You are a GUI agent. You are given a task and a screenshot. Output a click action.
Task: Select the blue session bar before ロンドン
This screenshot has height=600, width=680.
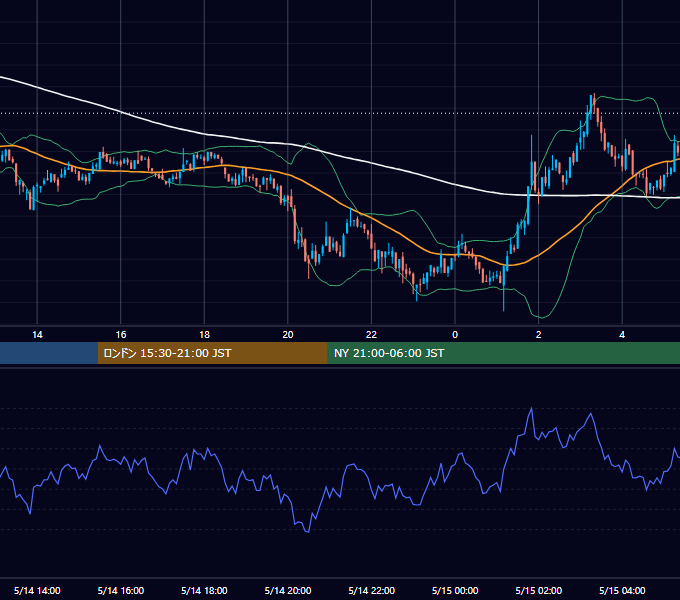tap(49, 353)
